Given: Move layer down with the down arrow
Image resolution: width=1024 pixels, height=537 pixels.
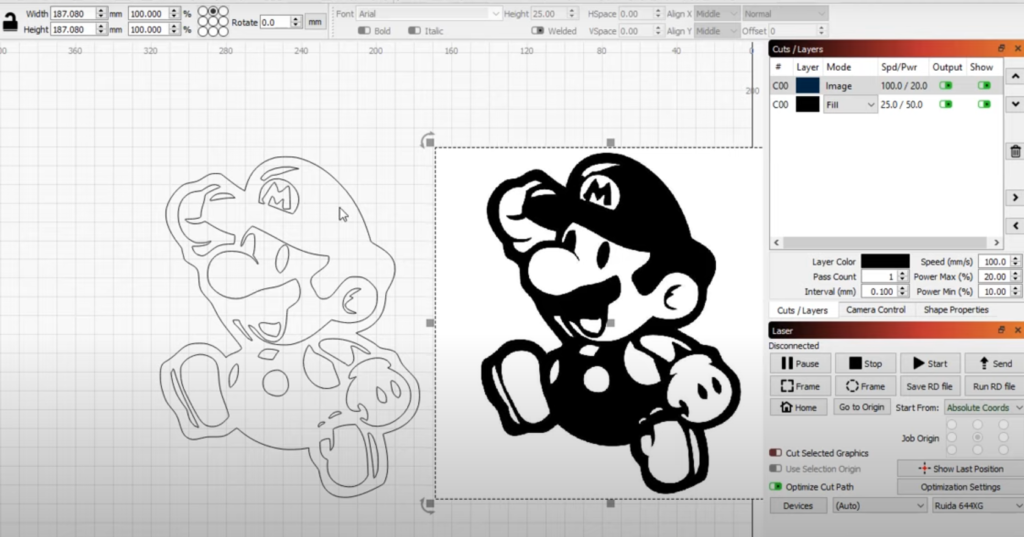Looking at the screenshot, I should pos(1015,105).
